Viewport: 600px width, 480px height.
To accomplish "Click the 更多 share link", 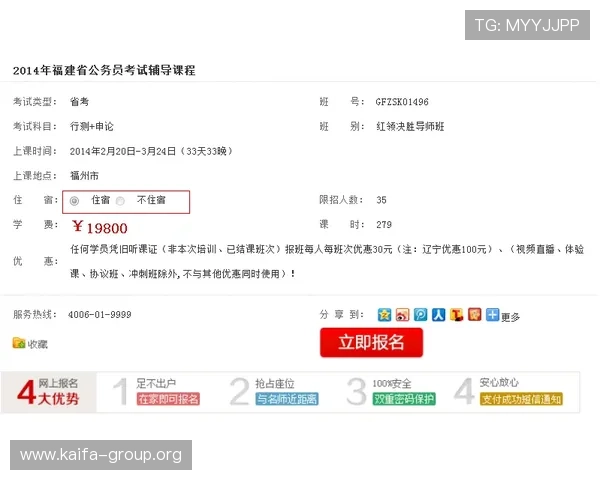I will pyautogui.click(x=510, y=317).
